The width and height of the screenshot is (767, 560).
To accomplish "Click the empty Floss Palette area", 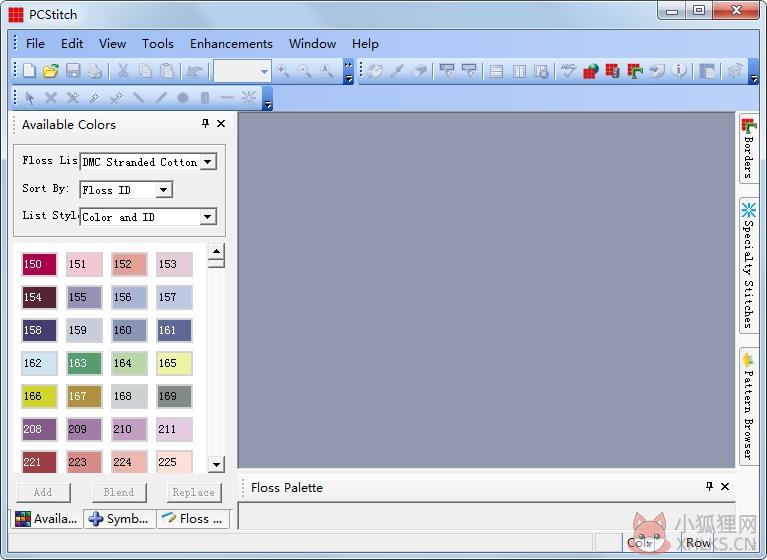I will pyautogui.click(x=486, y=515).
